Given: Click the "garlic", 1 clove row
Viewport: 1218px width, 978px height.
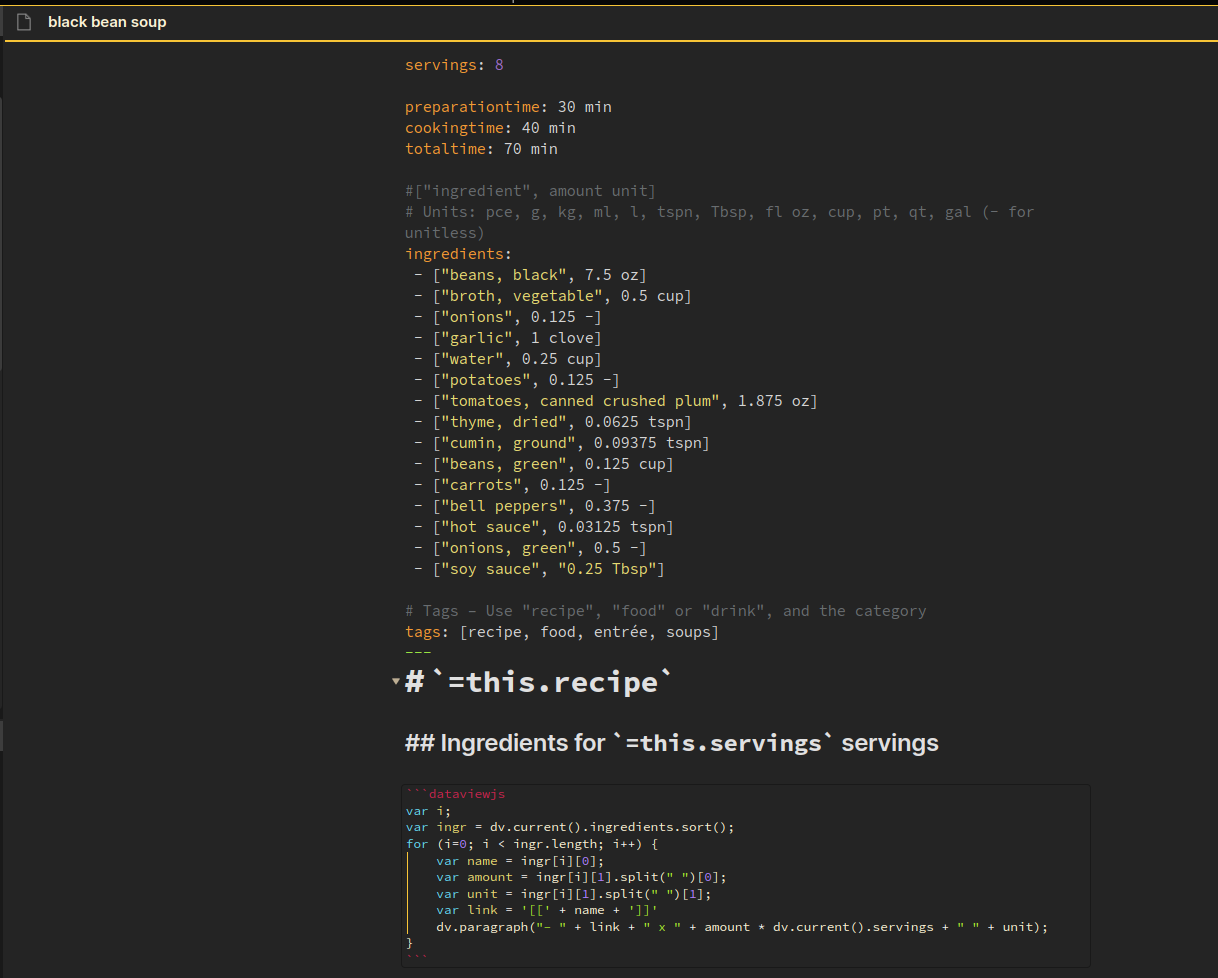Looking at the screenshot, I should pos(508,338).
